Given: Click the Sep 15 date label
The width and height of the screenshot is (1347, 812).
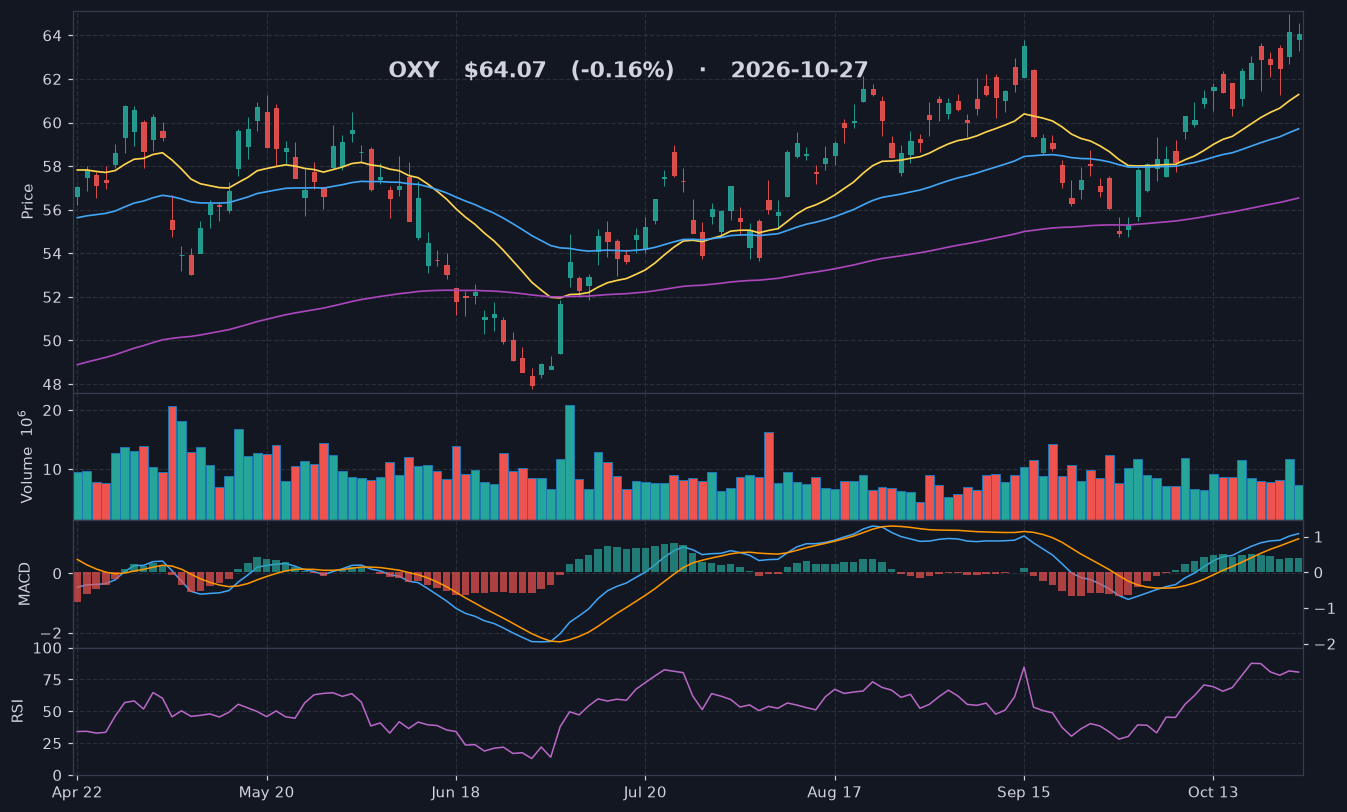Looking at the screenshot, I should point(1023,792).
